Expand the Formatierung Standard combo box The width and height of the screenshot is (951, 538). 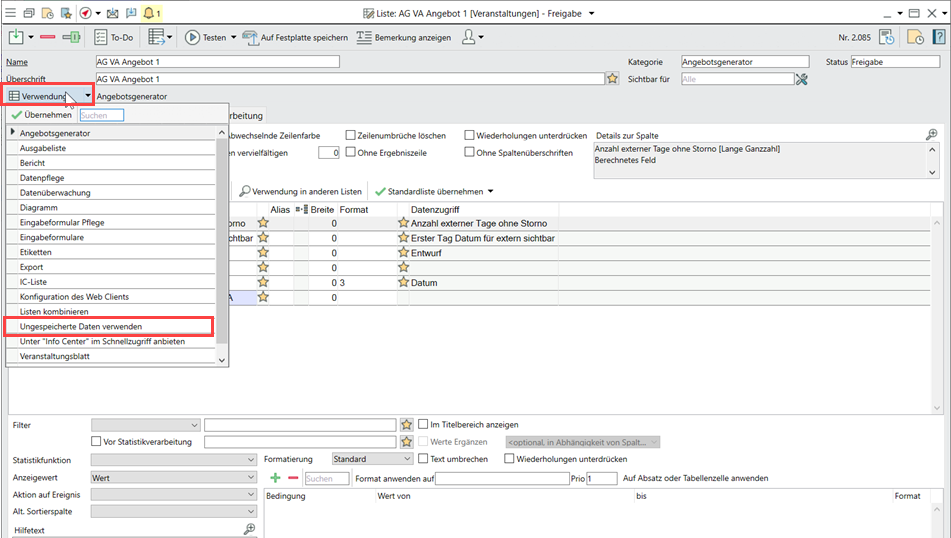tap(371, 459)
